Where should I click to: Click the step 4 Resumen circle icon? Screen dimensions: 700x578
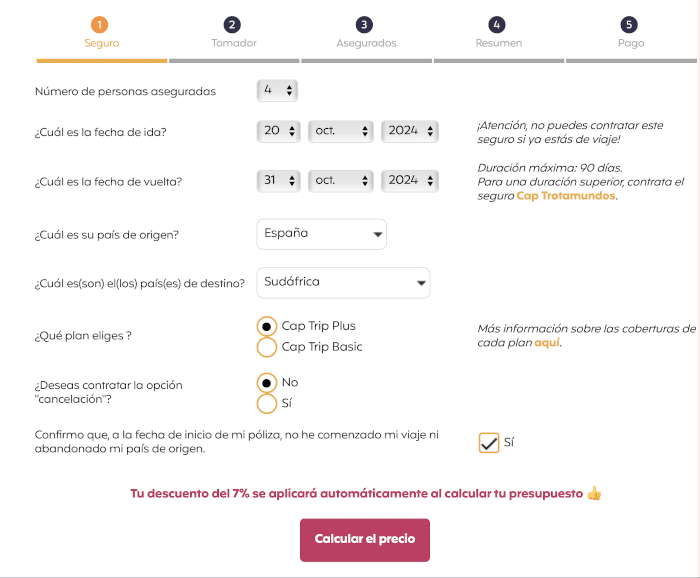[x=497, y=24]
